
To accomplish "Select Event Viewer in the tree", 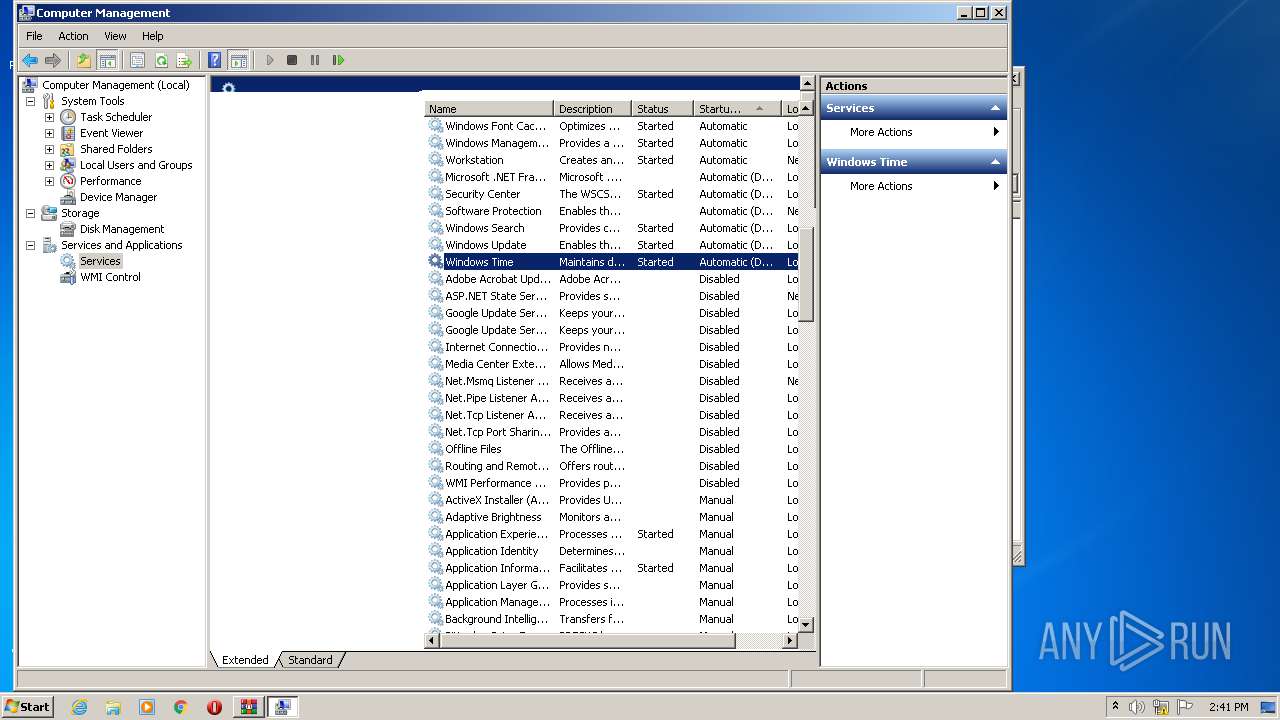I will [111, 133].
